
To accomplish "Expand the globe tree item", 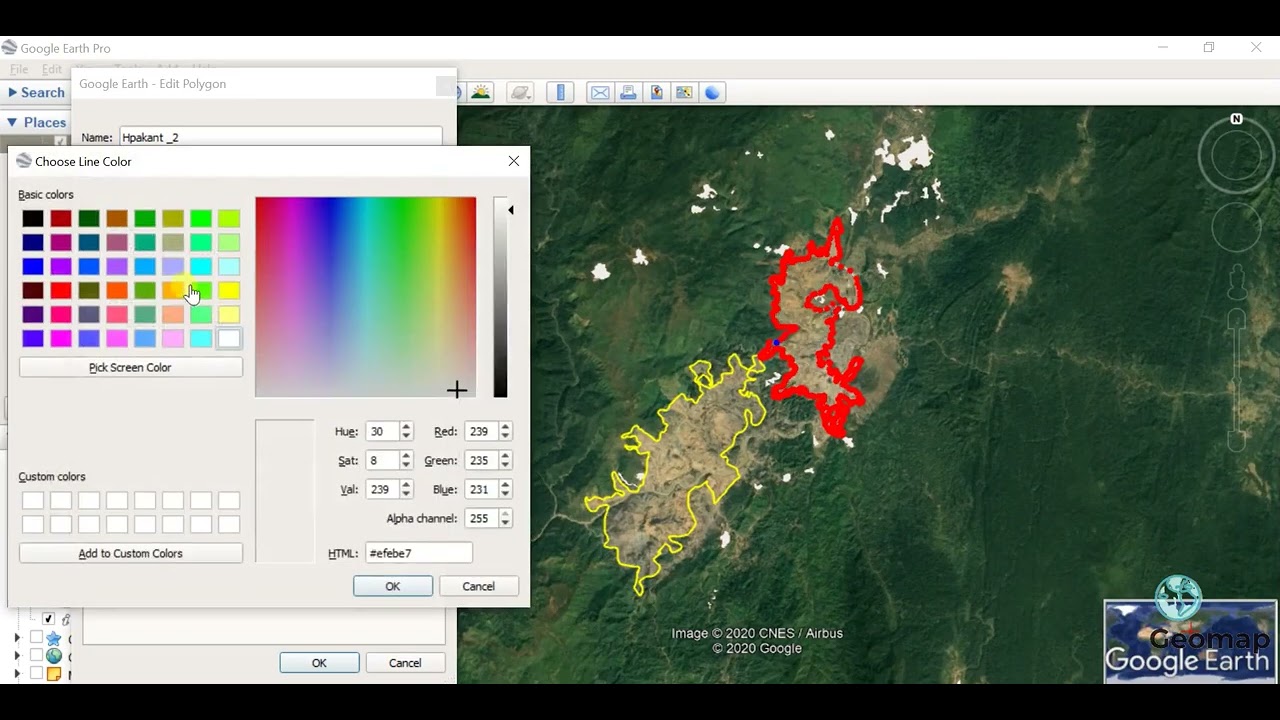I will coord(17,656).
